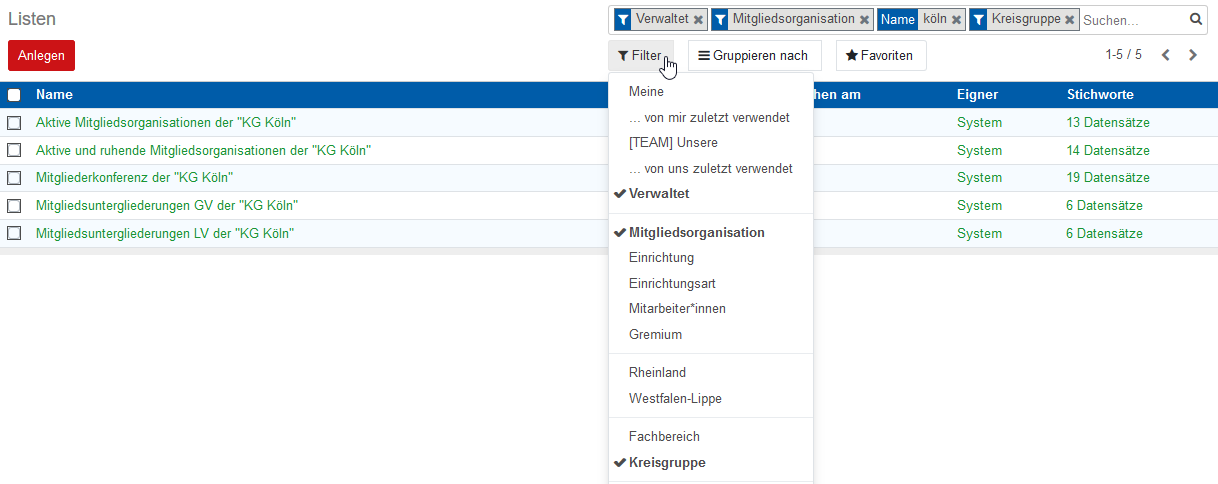This screenshot has height=484, width=1218.
Task: Collapse the Filter dropdown
Action: [640, 56]
